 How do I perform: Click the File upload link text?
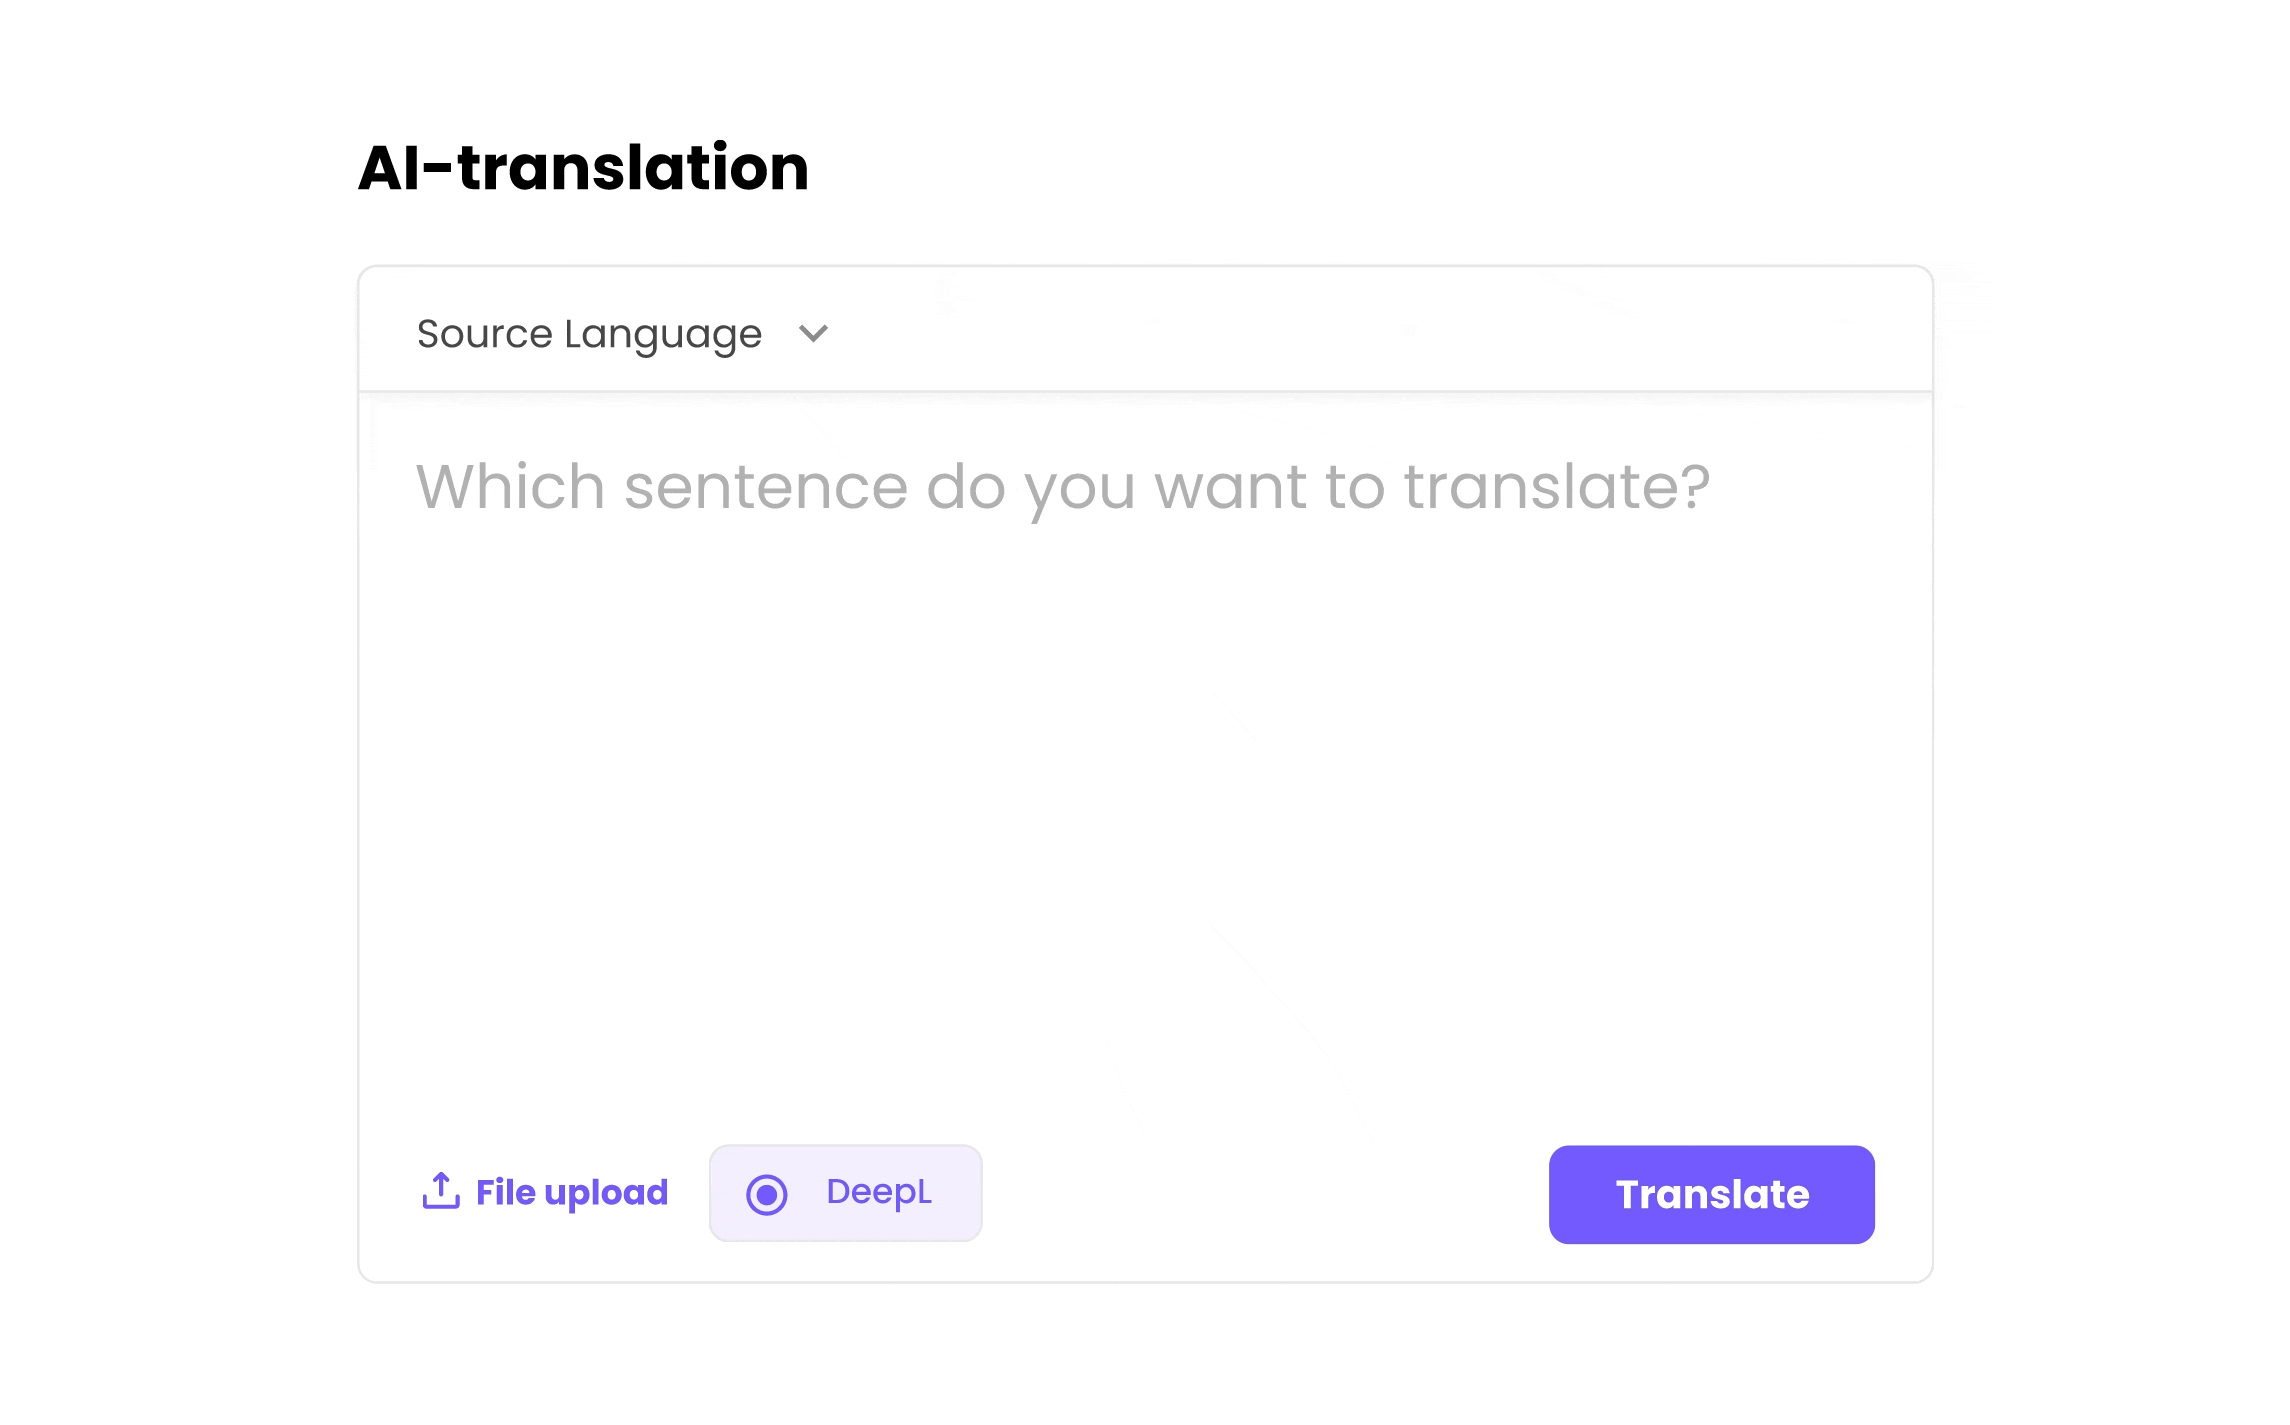click(571, 1192)
